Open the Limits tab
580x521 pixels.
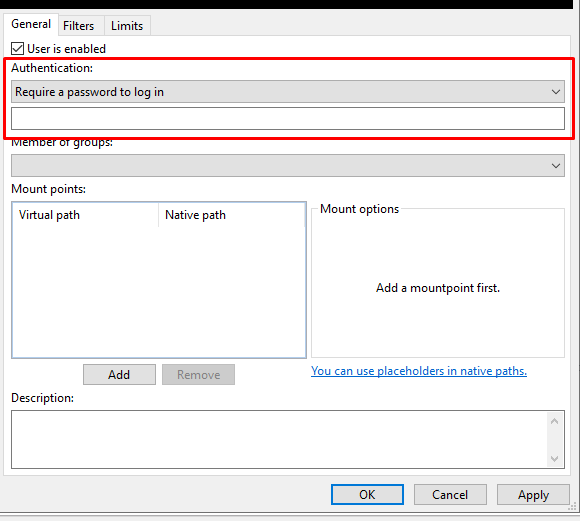pyautogui.click(x=127, y=26)
